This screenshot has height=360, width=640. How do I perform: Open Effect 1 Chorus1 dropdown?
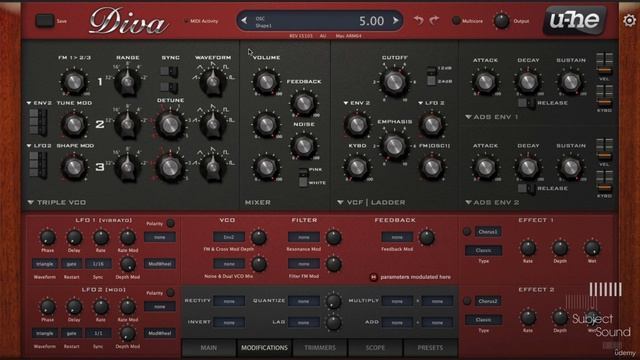point(488,232)
